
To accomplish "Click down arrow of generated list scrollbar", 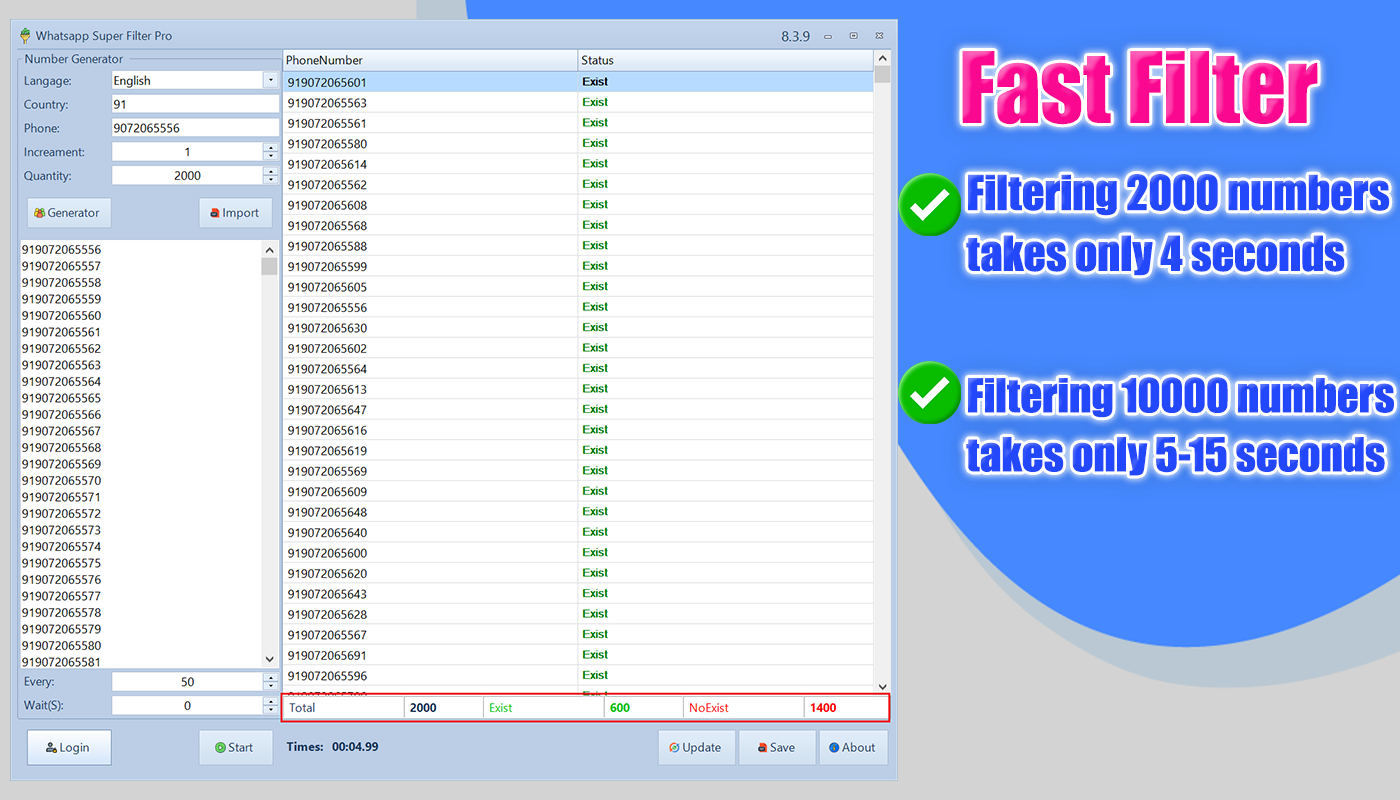I will coord(269,659).
